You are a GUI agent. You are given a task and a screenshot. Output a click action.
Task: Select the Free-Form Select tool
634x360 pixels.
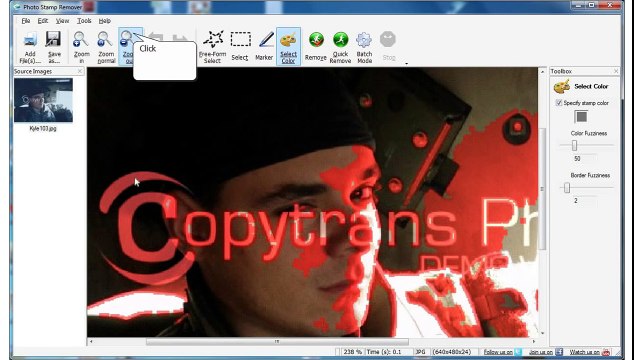[212, 47]
